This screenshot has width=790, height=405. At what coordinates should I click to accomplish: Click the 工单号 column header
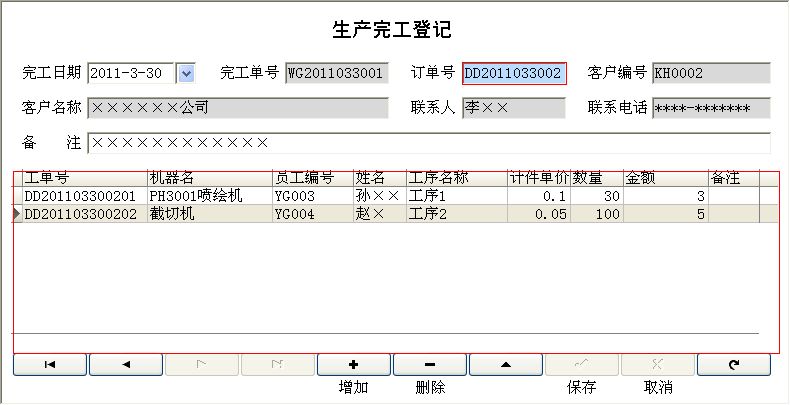(x=85, y=178)
